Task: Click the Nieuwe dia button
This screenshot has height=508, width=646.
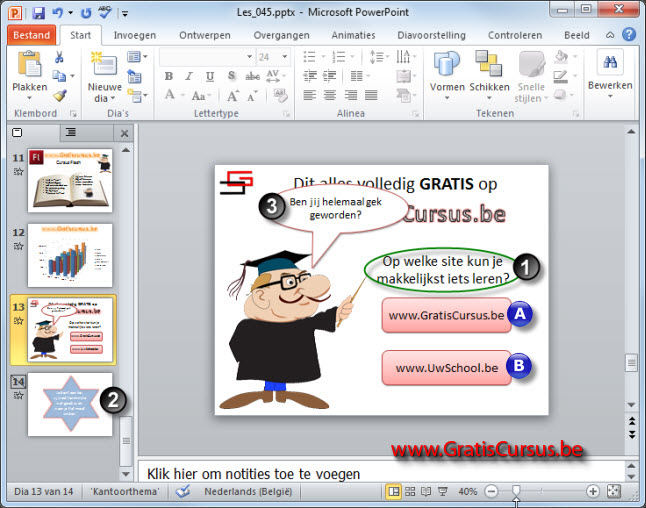Action: [104, 77]
